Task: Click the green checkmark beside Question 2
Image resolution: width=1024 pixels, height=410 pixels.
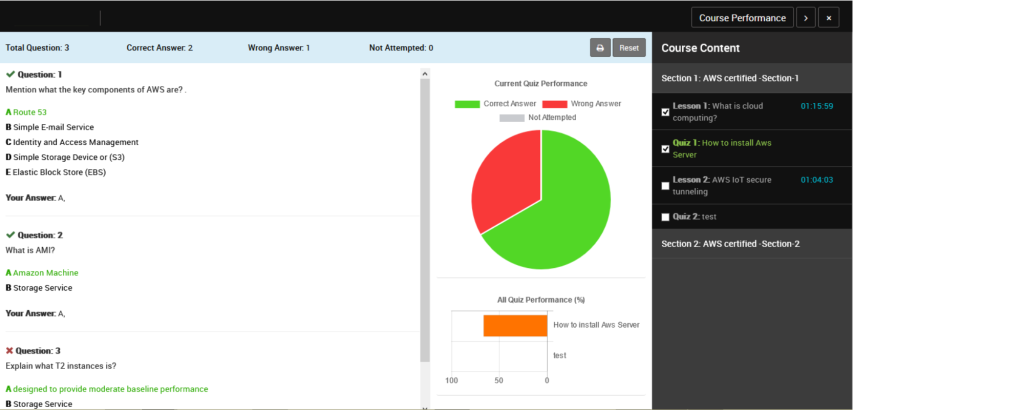Action: tap(10, 235)
